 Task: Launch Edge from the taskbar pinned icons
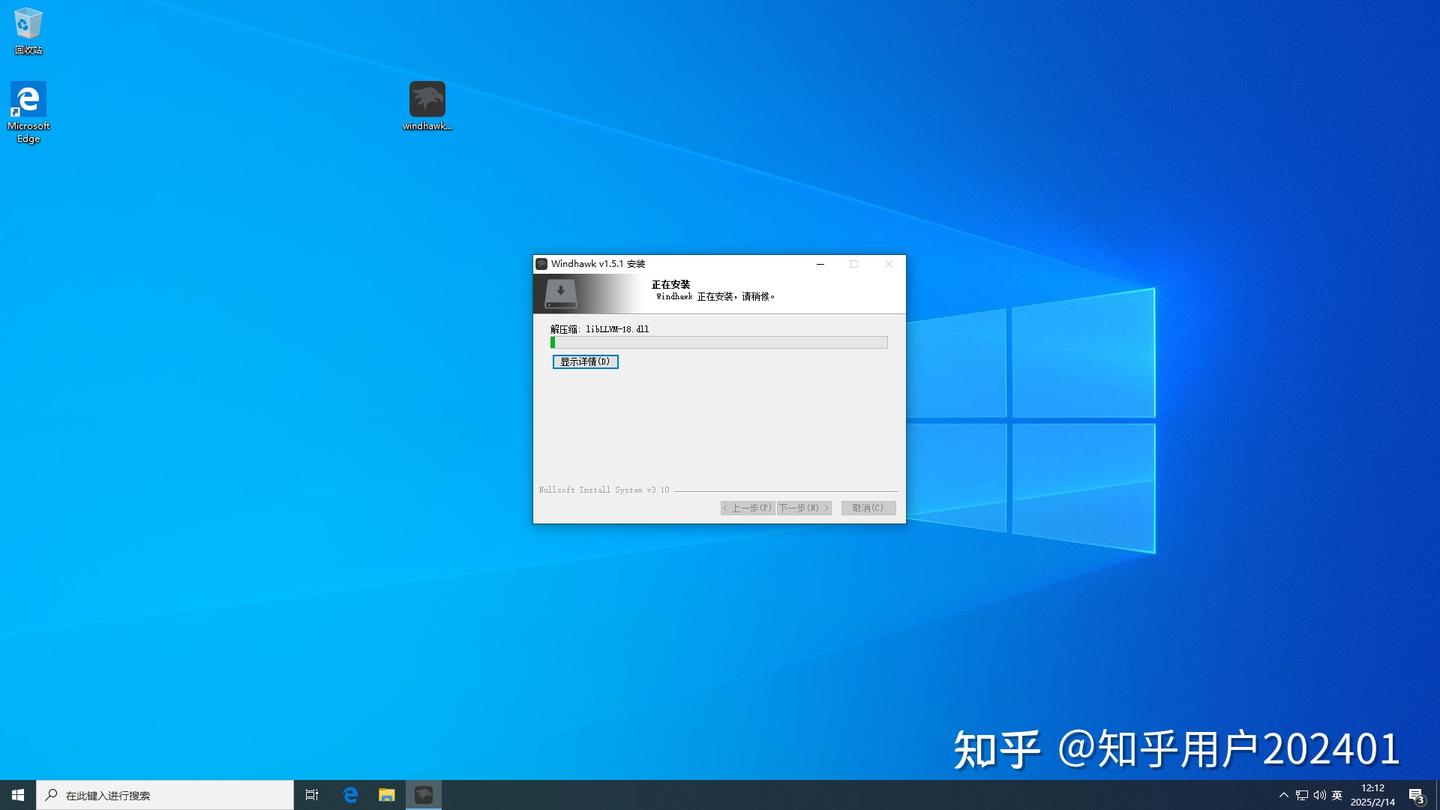[350, 794]
